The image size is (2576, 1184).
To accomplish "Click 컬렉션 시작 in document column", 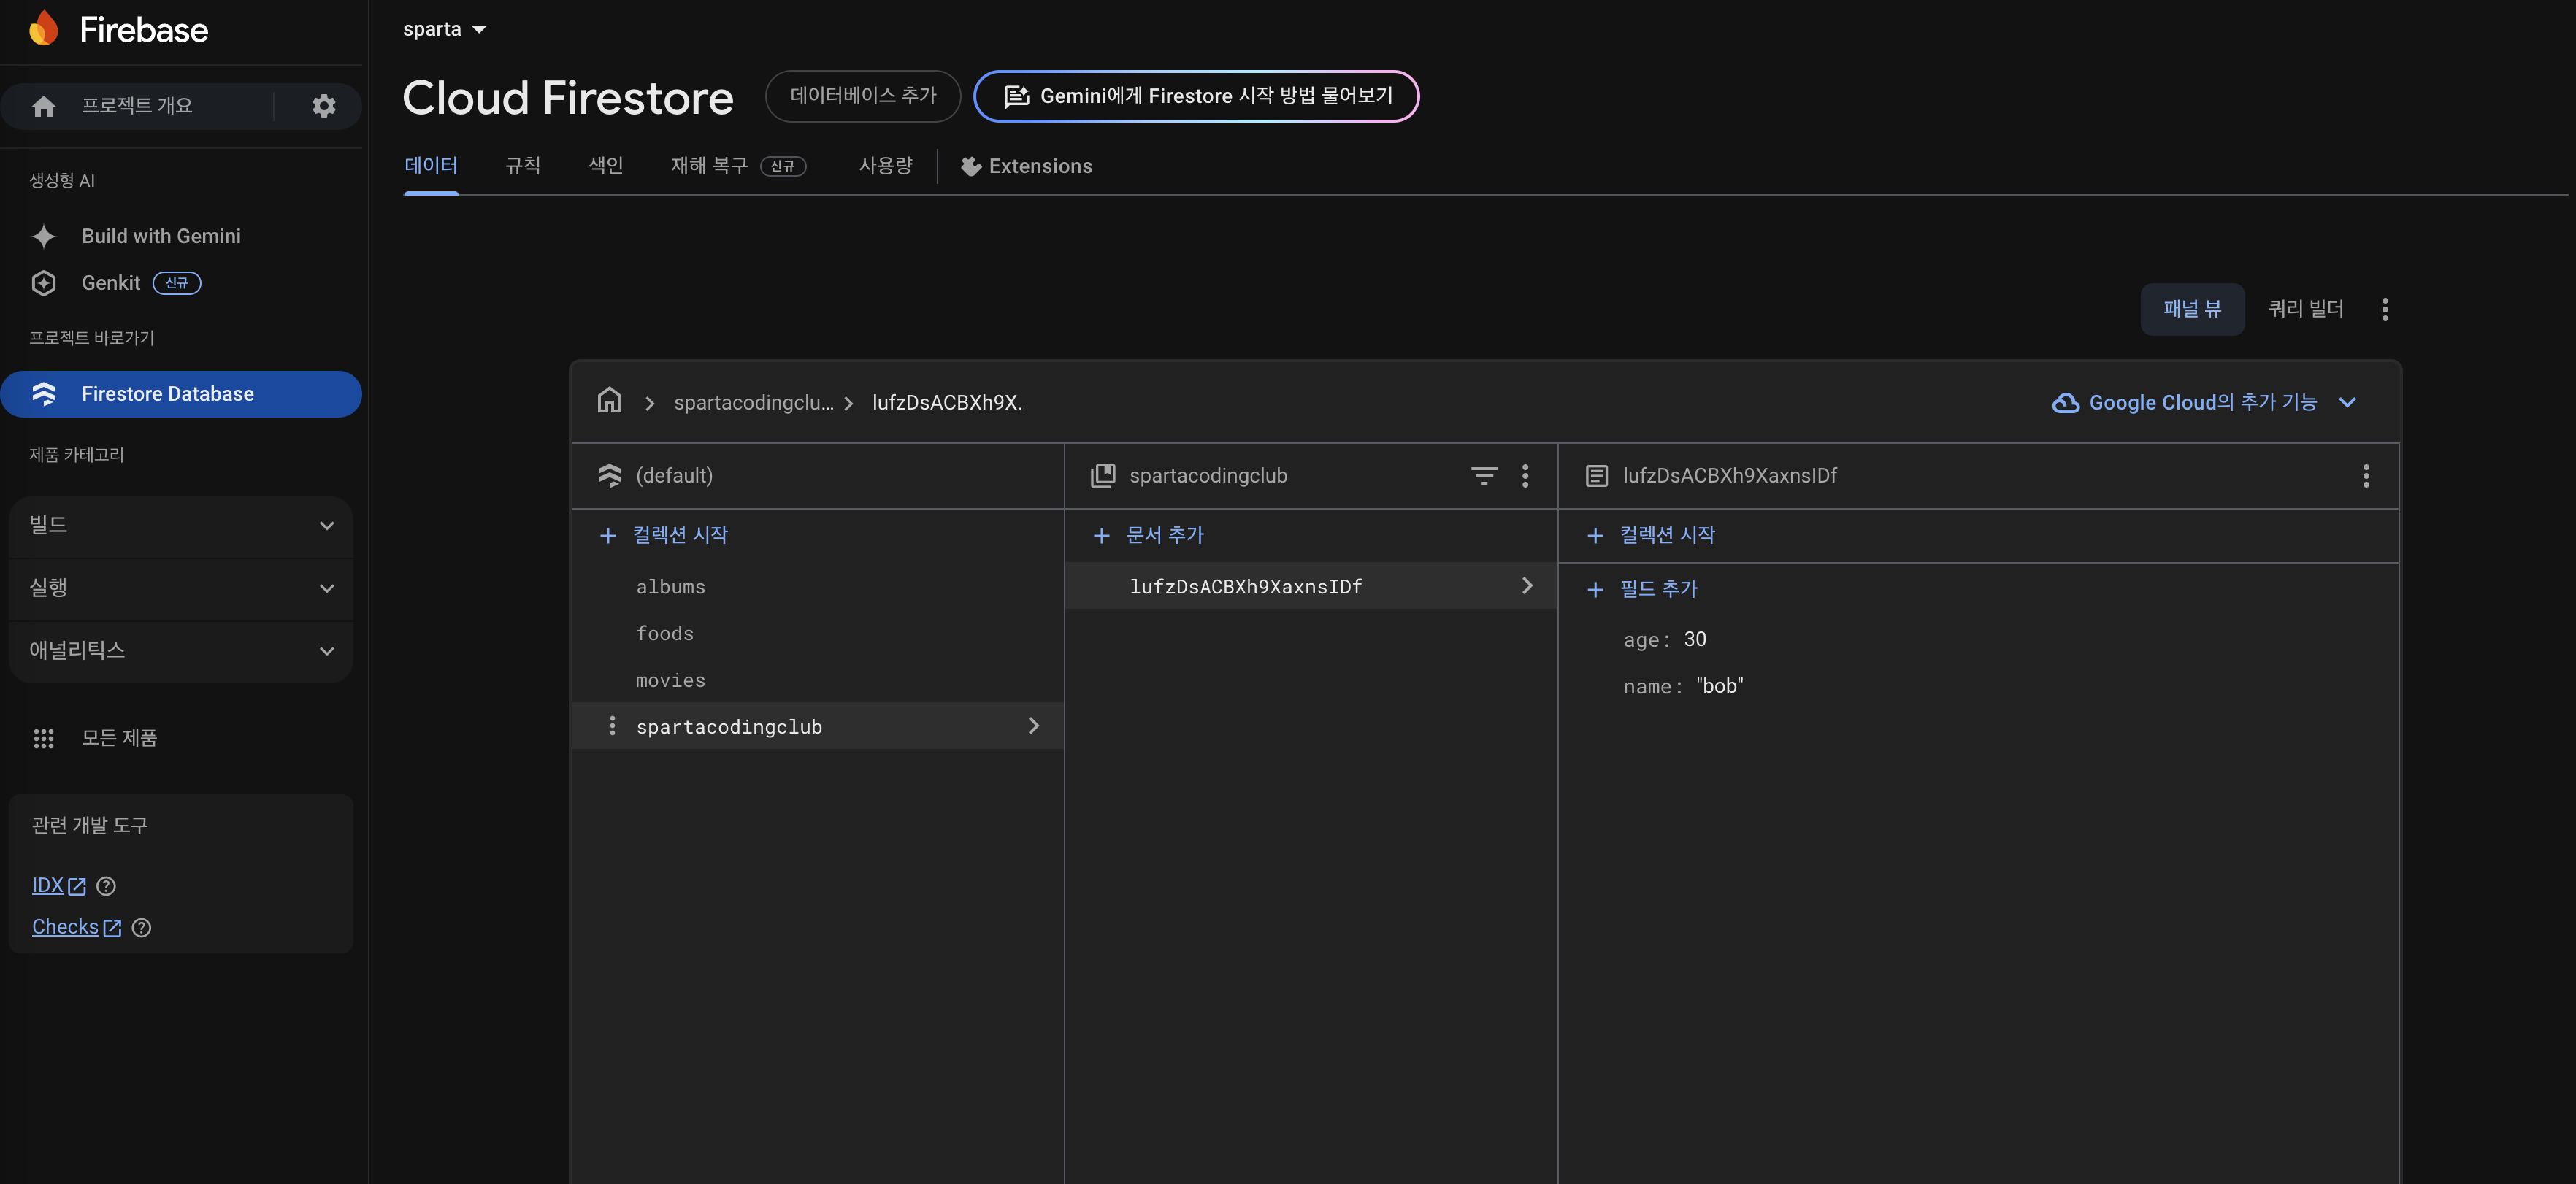I will (1651, 536).
